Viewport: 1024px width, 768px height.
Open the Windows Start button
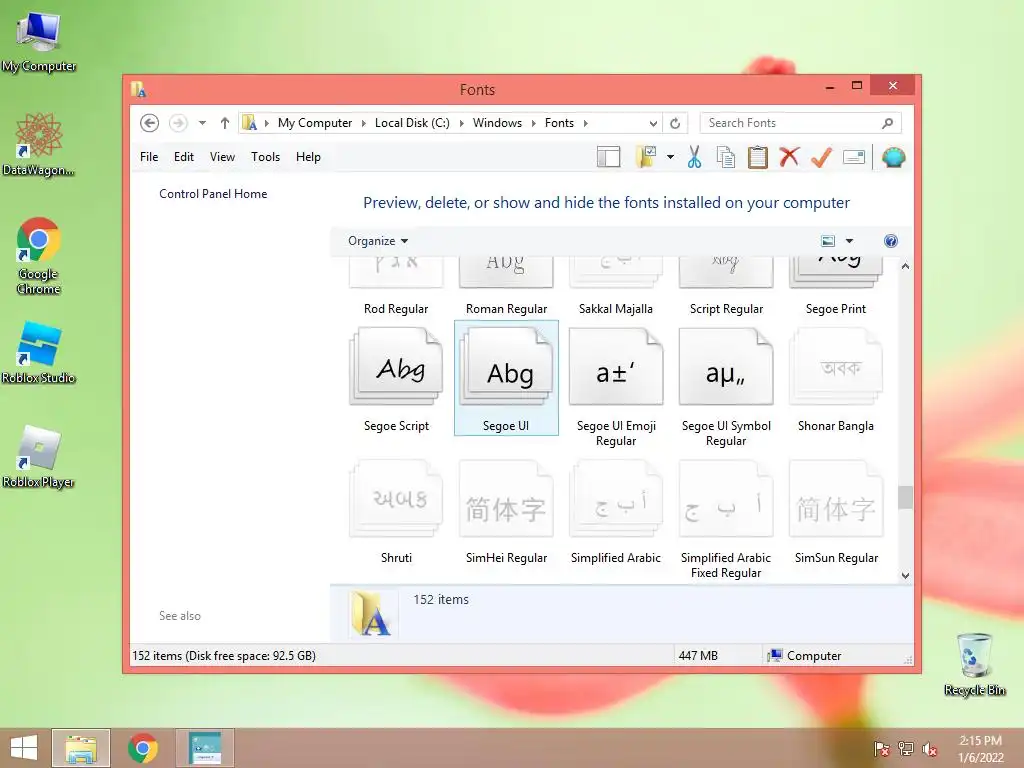coord(24,748)
